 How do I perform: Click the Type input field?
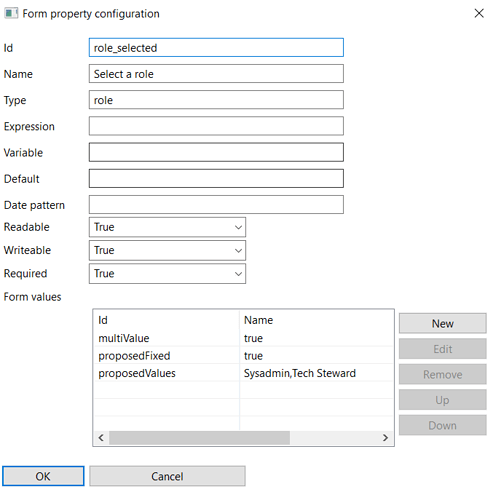click(216, 100)
